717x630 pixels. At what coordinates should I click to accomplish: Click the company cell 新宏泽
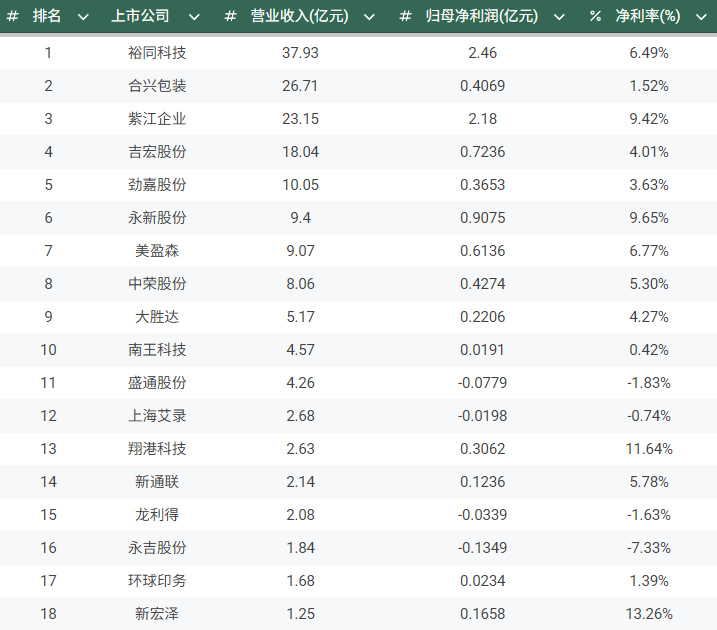(157, 614)
